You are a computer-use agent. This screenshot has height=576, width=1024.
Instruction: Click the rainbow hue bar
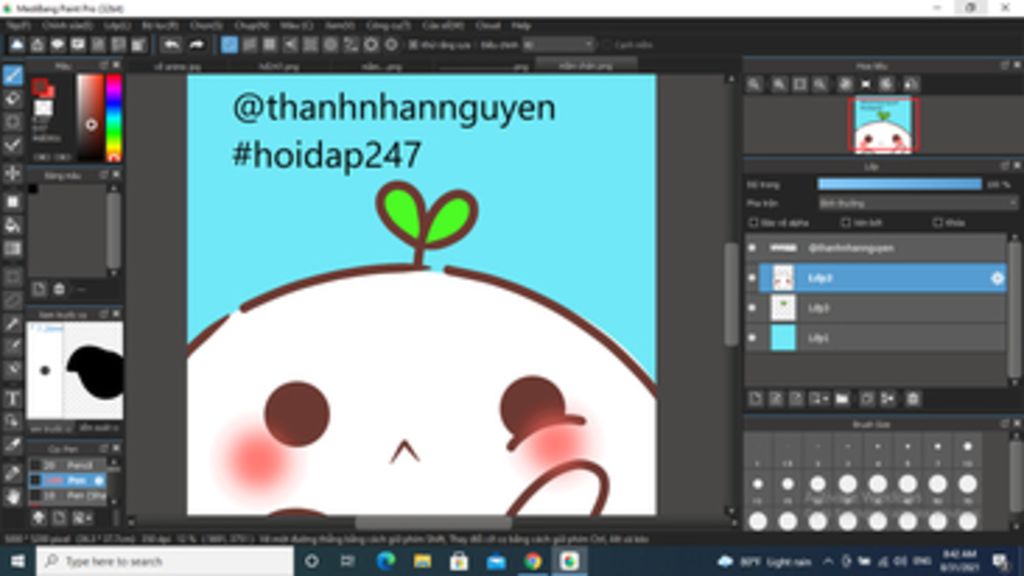coord(114,118)
